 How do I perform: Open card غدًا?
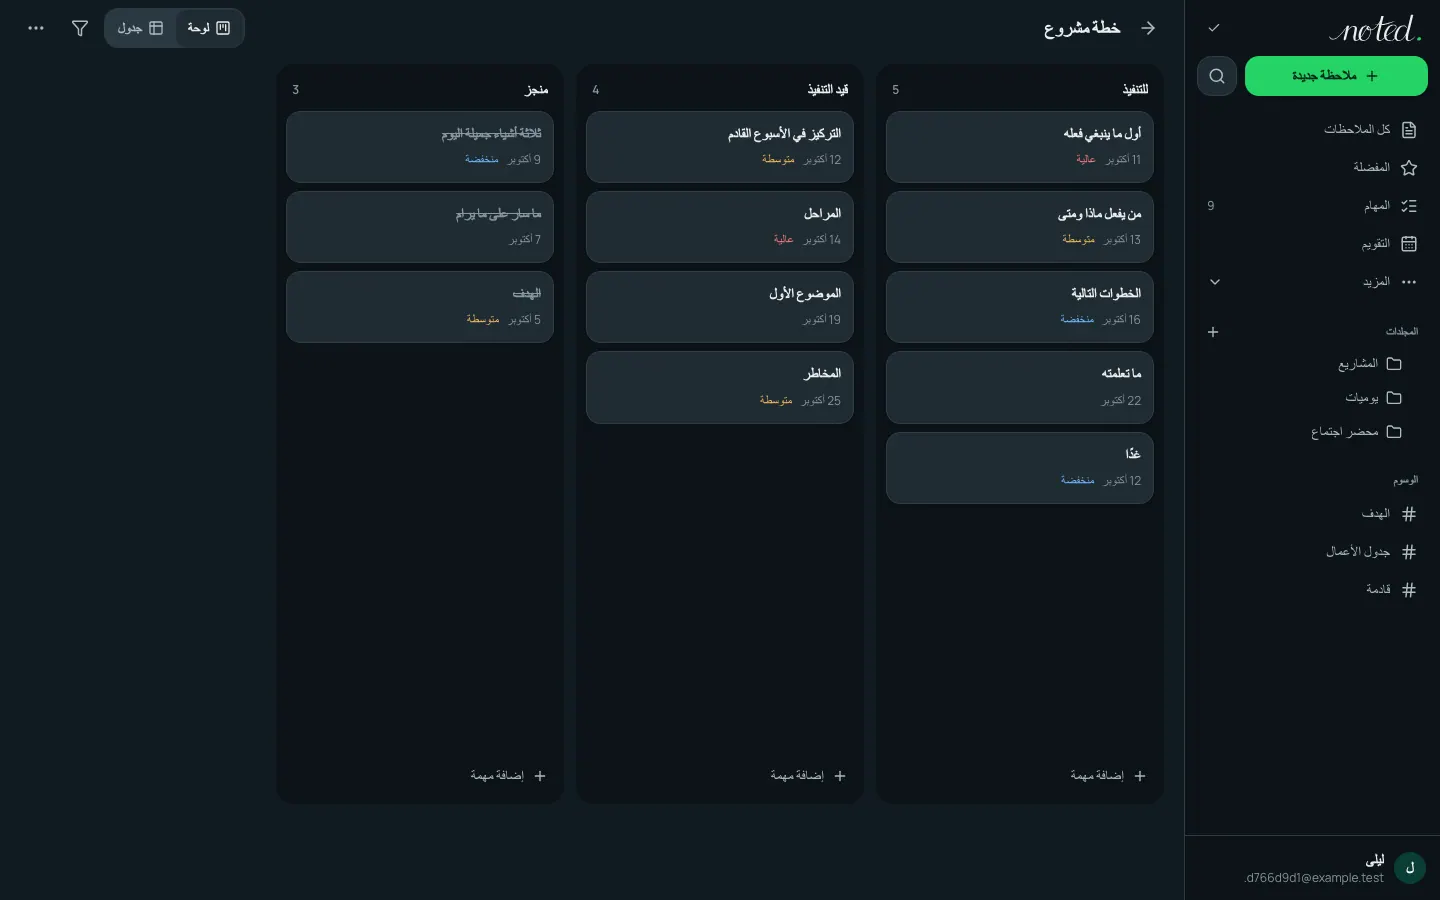coord(1020,468)
